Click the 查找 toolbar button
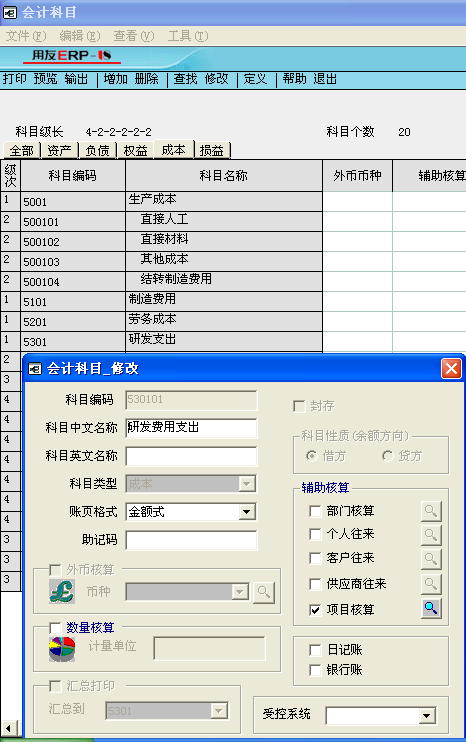Screen dimensions: 466x742 (185, 79)
